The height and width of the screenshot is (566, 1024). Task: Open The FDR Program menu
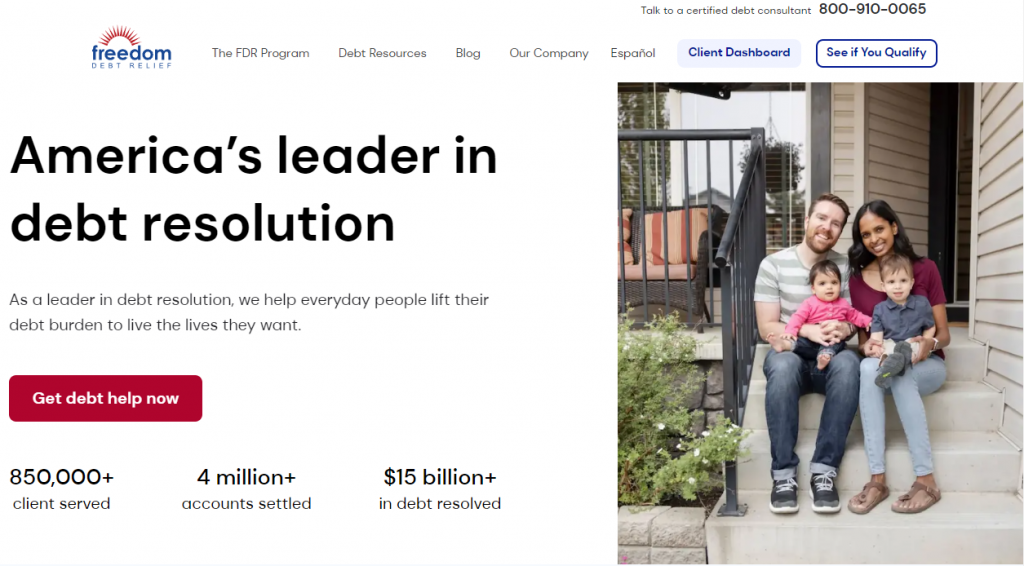coord(260,53)
